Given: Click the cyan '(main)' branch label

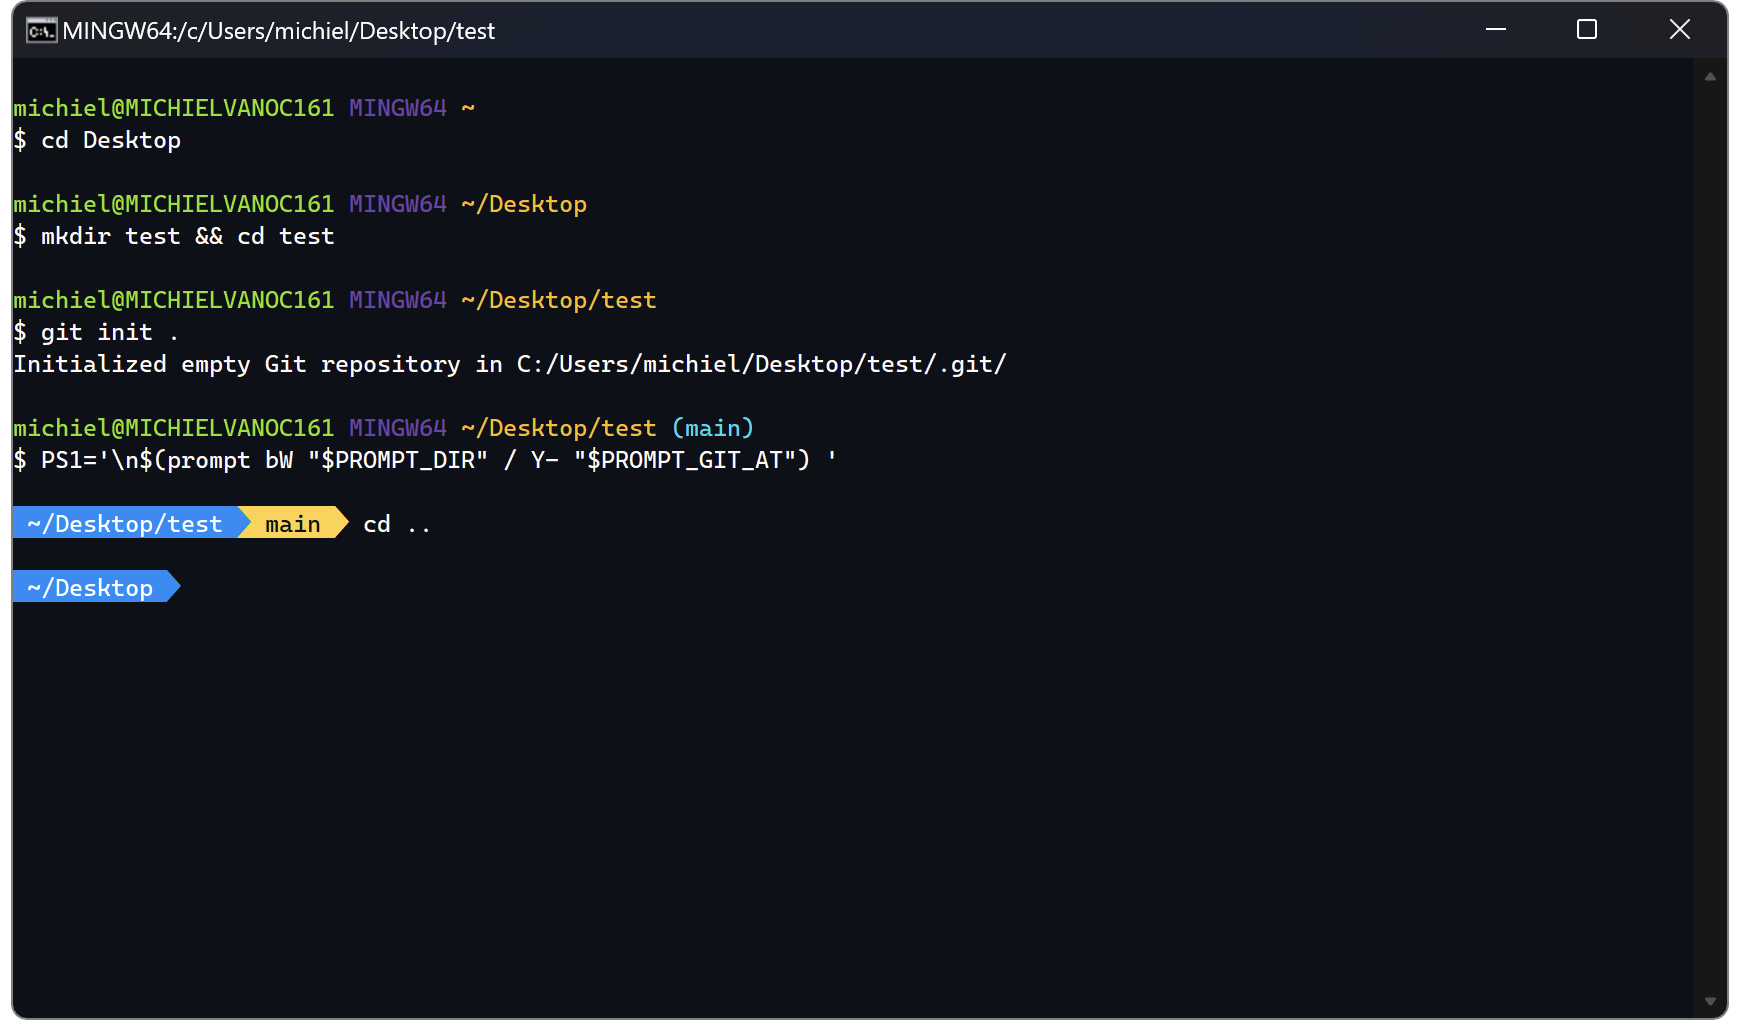Looking at the screenshot, I should click(x=713, y=428).
